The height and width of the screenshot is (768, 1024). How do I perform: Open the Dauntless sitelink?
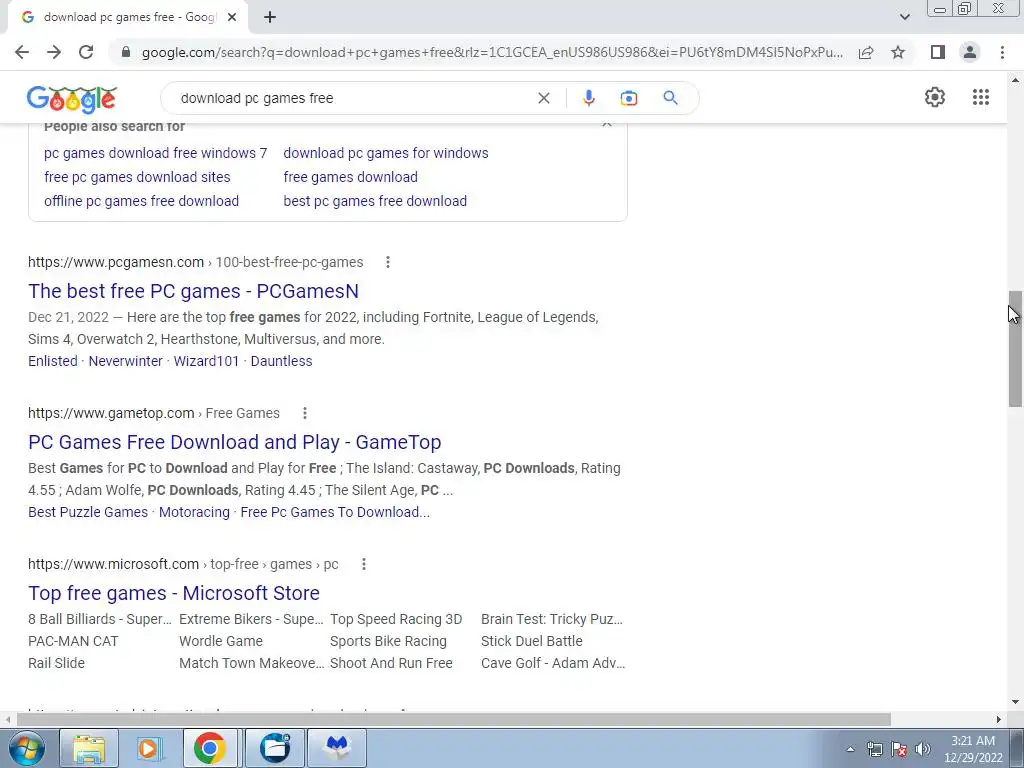[x=281, y=361]
